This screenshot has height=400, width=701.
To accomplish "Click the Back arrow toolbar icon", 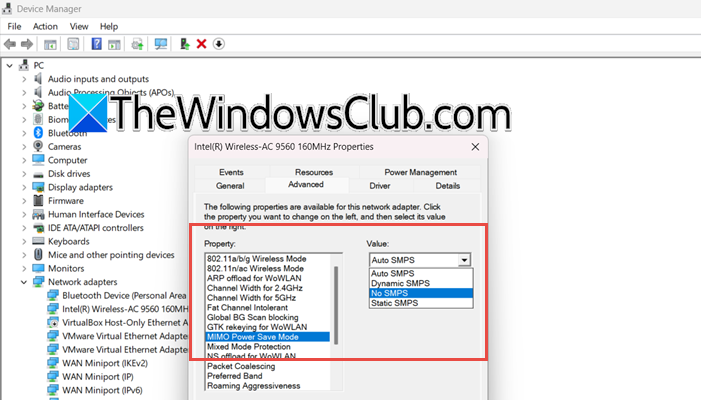I will (x=10, y=44).
